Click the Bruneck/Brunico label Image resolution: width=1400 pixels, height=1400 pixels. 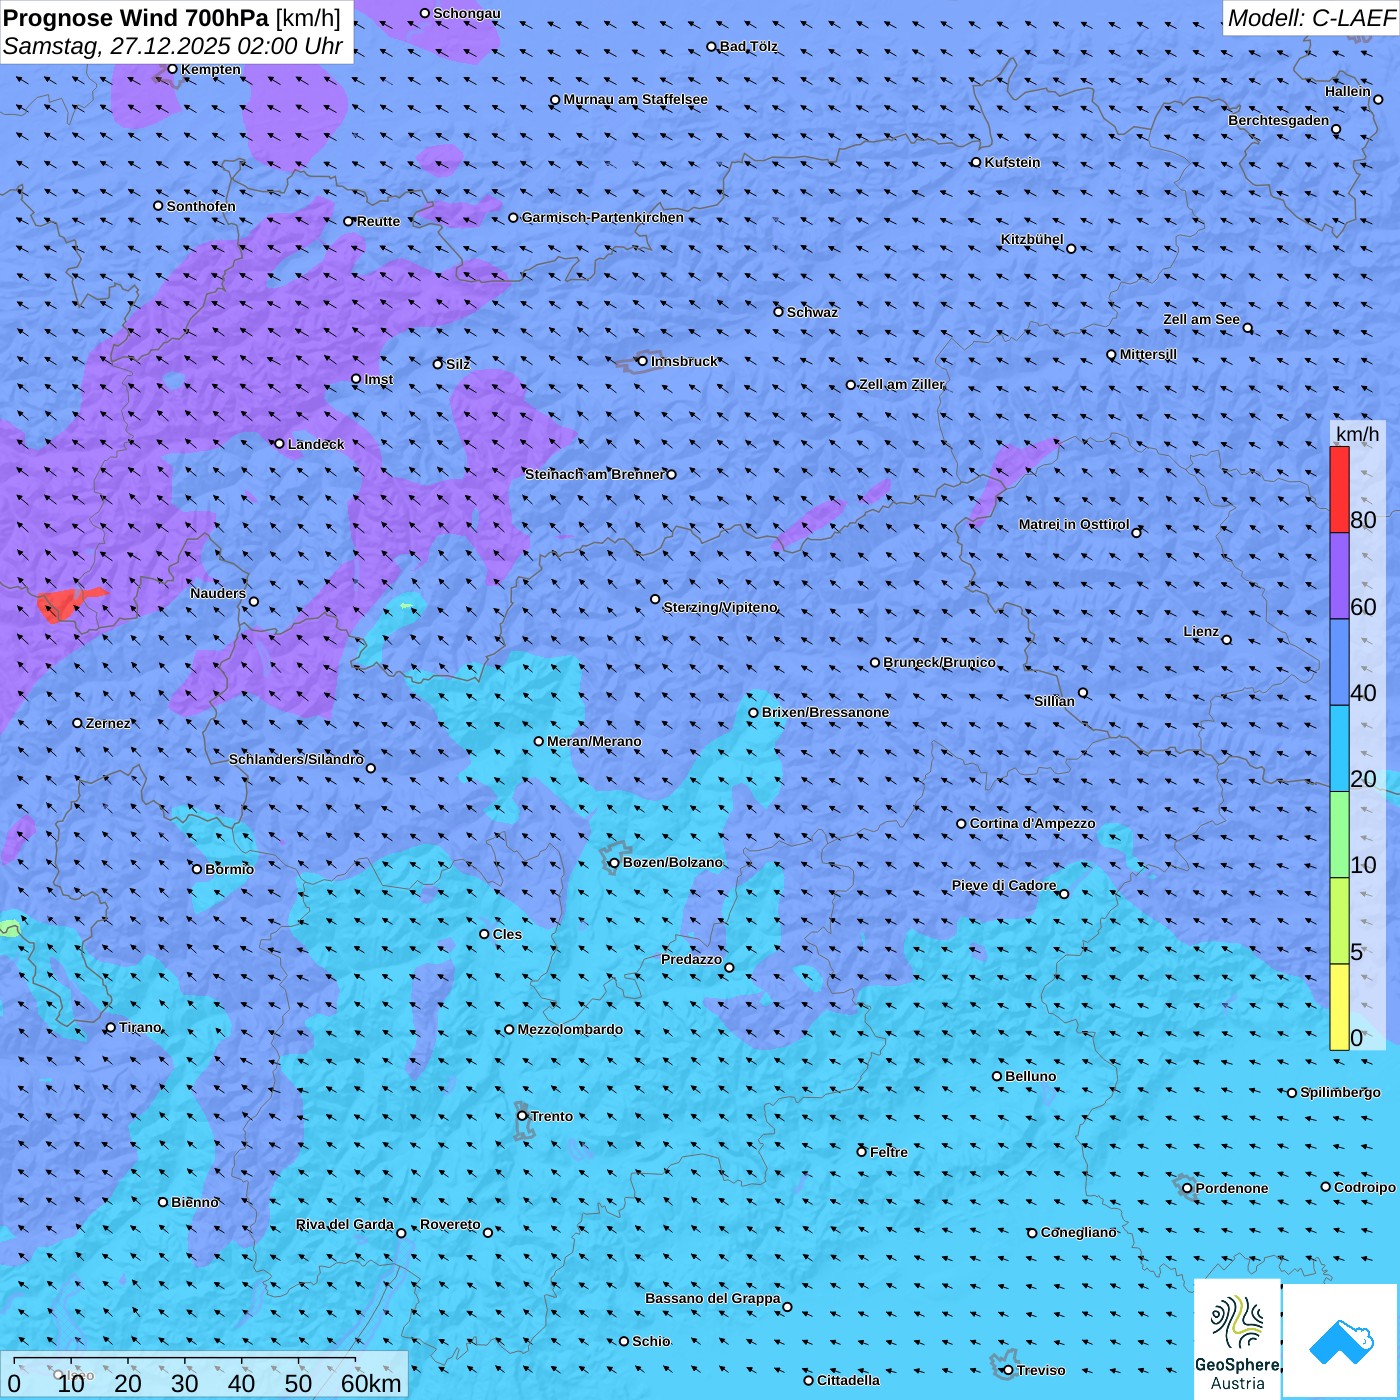coord(939,662)
